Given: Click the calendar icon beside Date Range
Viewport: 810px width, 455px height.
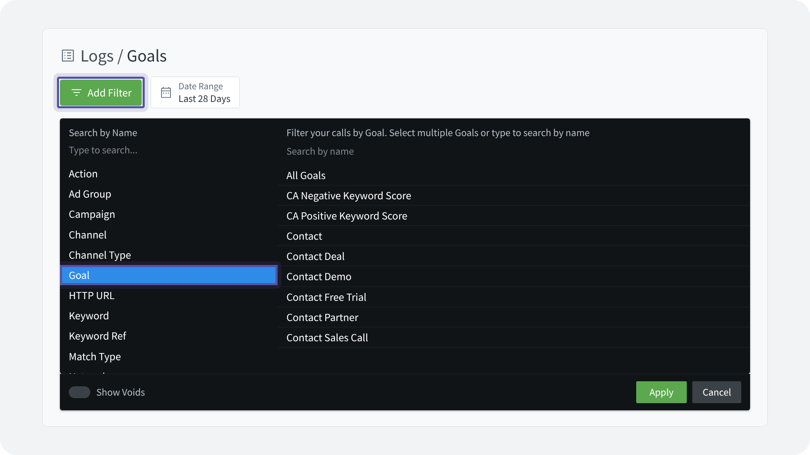Looking at the screenshot, I should pyautogui.click(x=166, y=93).
